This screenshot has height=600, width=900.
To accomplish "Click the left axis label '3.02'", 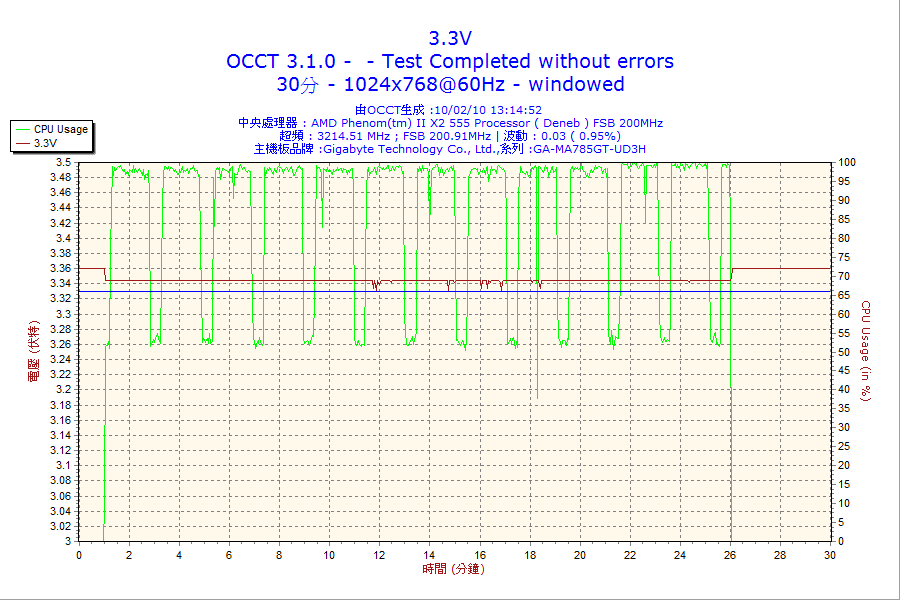I will pyautogui.click(x=60, y=527).
